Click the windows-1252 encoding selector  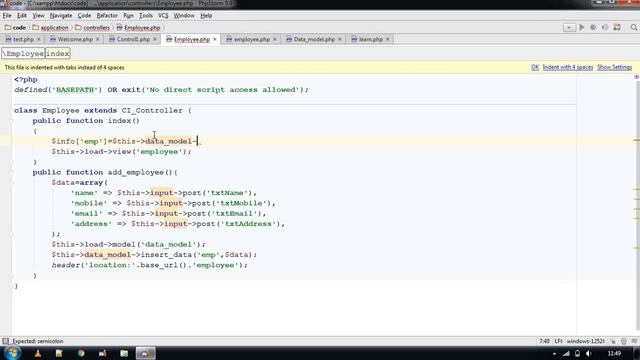tap(586, 341)
